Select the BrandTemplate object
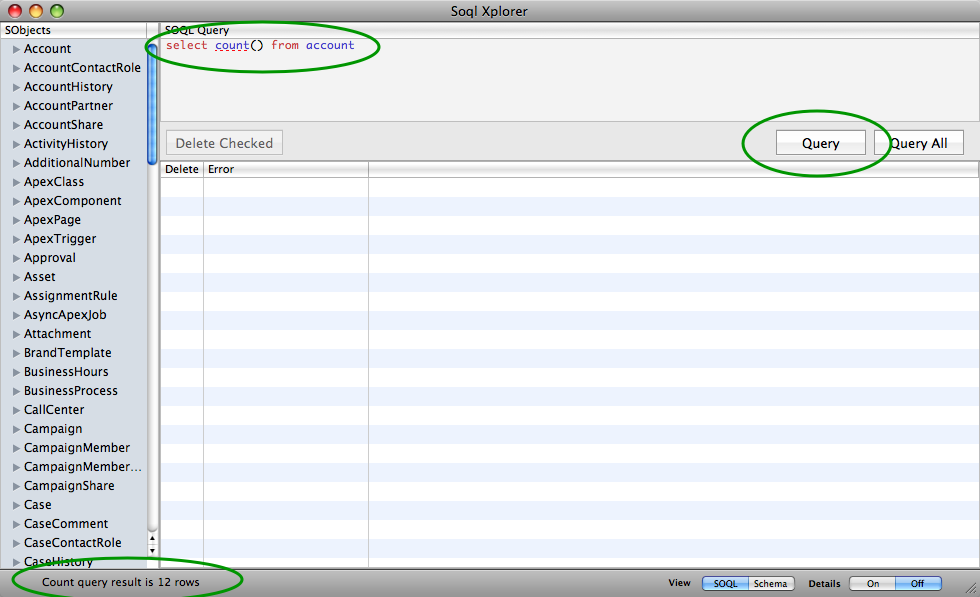 pos(68,353)
